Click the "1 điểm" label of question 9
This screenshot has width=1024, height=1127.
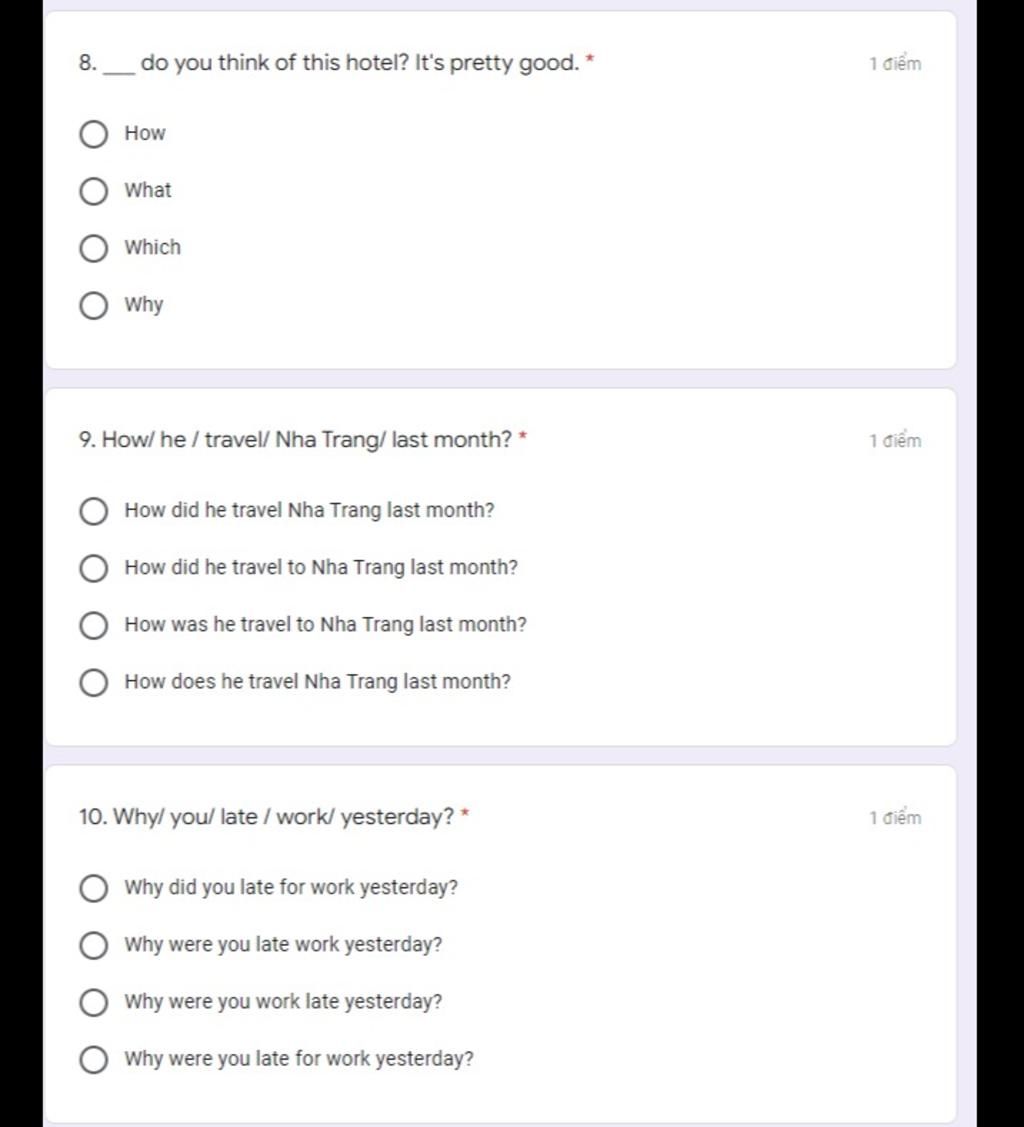pos(895,440)
